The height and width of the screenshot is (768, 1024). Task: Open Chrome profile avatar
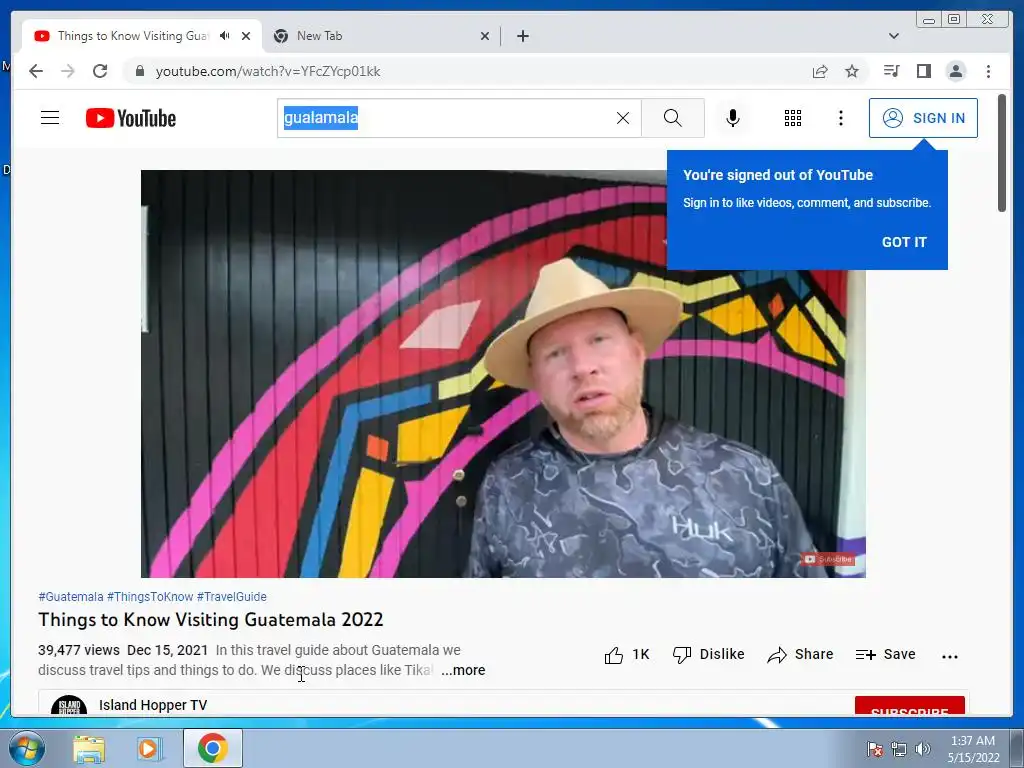956,71
